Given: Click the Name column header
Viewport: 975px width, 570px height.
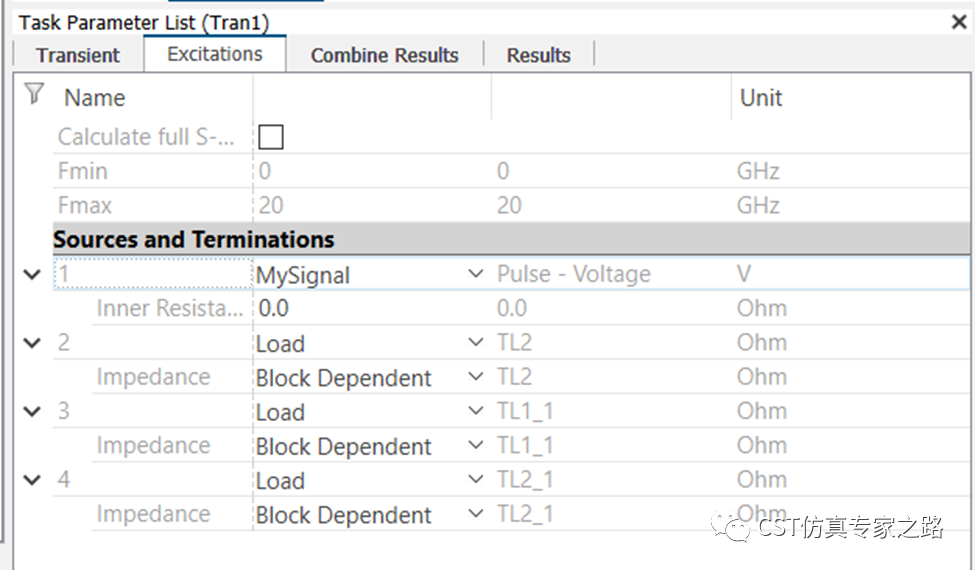Looking at the screenshot, I should point(95,98).
